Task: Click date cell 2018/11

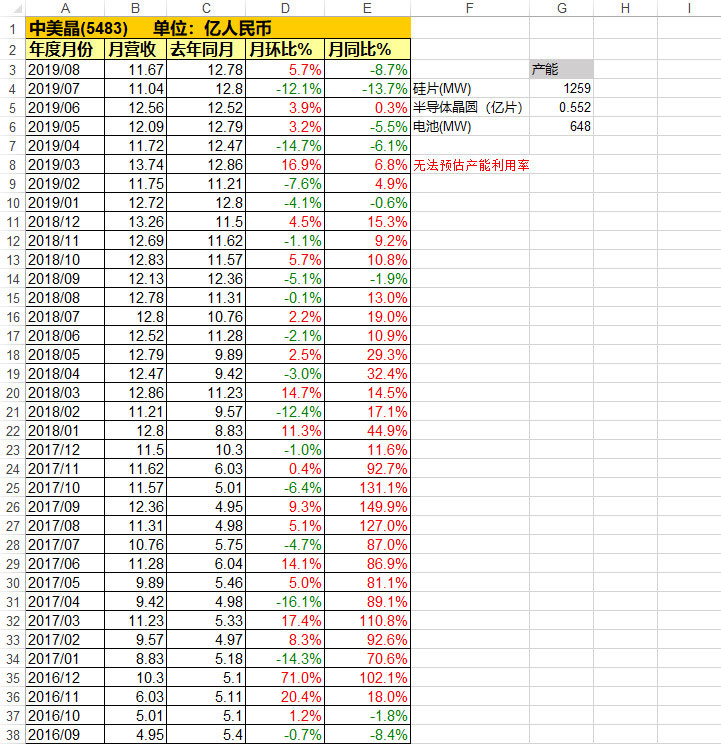Action: pos(65,241)
